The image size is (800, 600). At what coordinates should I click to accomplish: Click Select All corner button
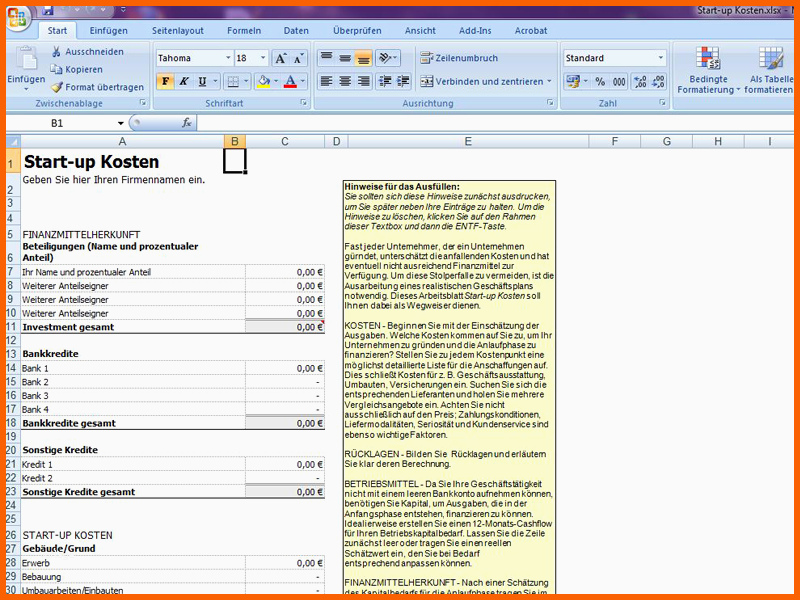tap(13, 141)
